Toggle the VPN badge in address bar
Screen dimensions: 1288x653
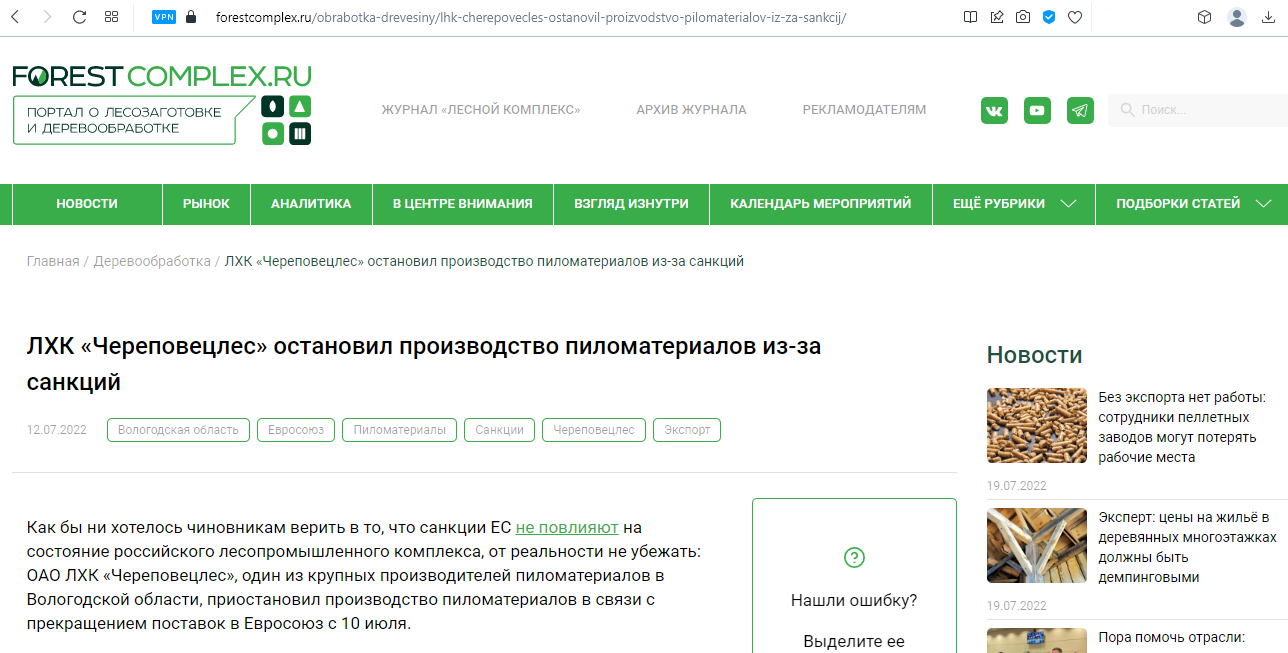[163, 17]
